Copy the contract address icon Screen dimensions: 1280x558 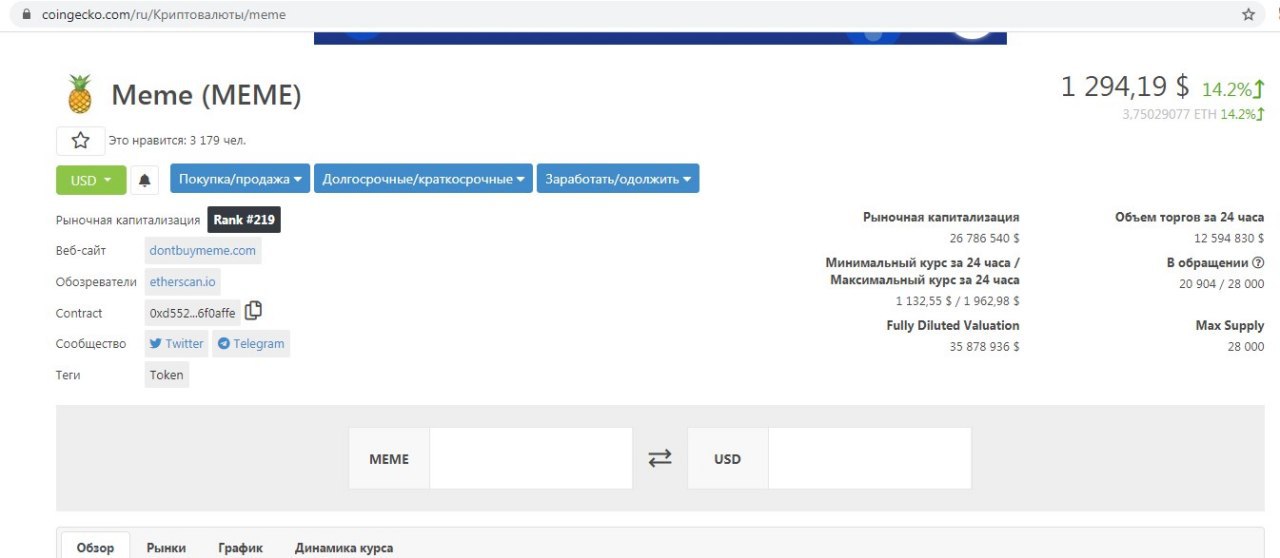pyautogui.click(x=254, y=311)
